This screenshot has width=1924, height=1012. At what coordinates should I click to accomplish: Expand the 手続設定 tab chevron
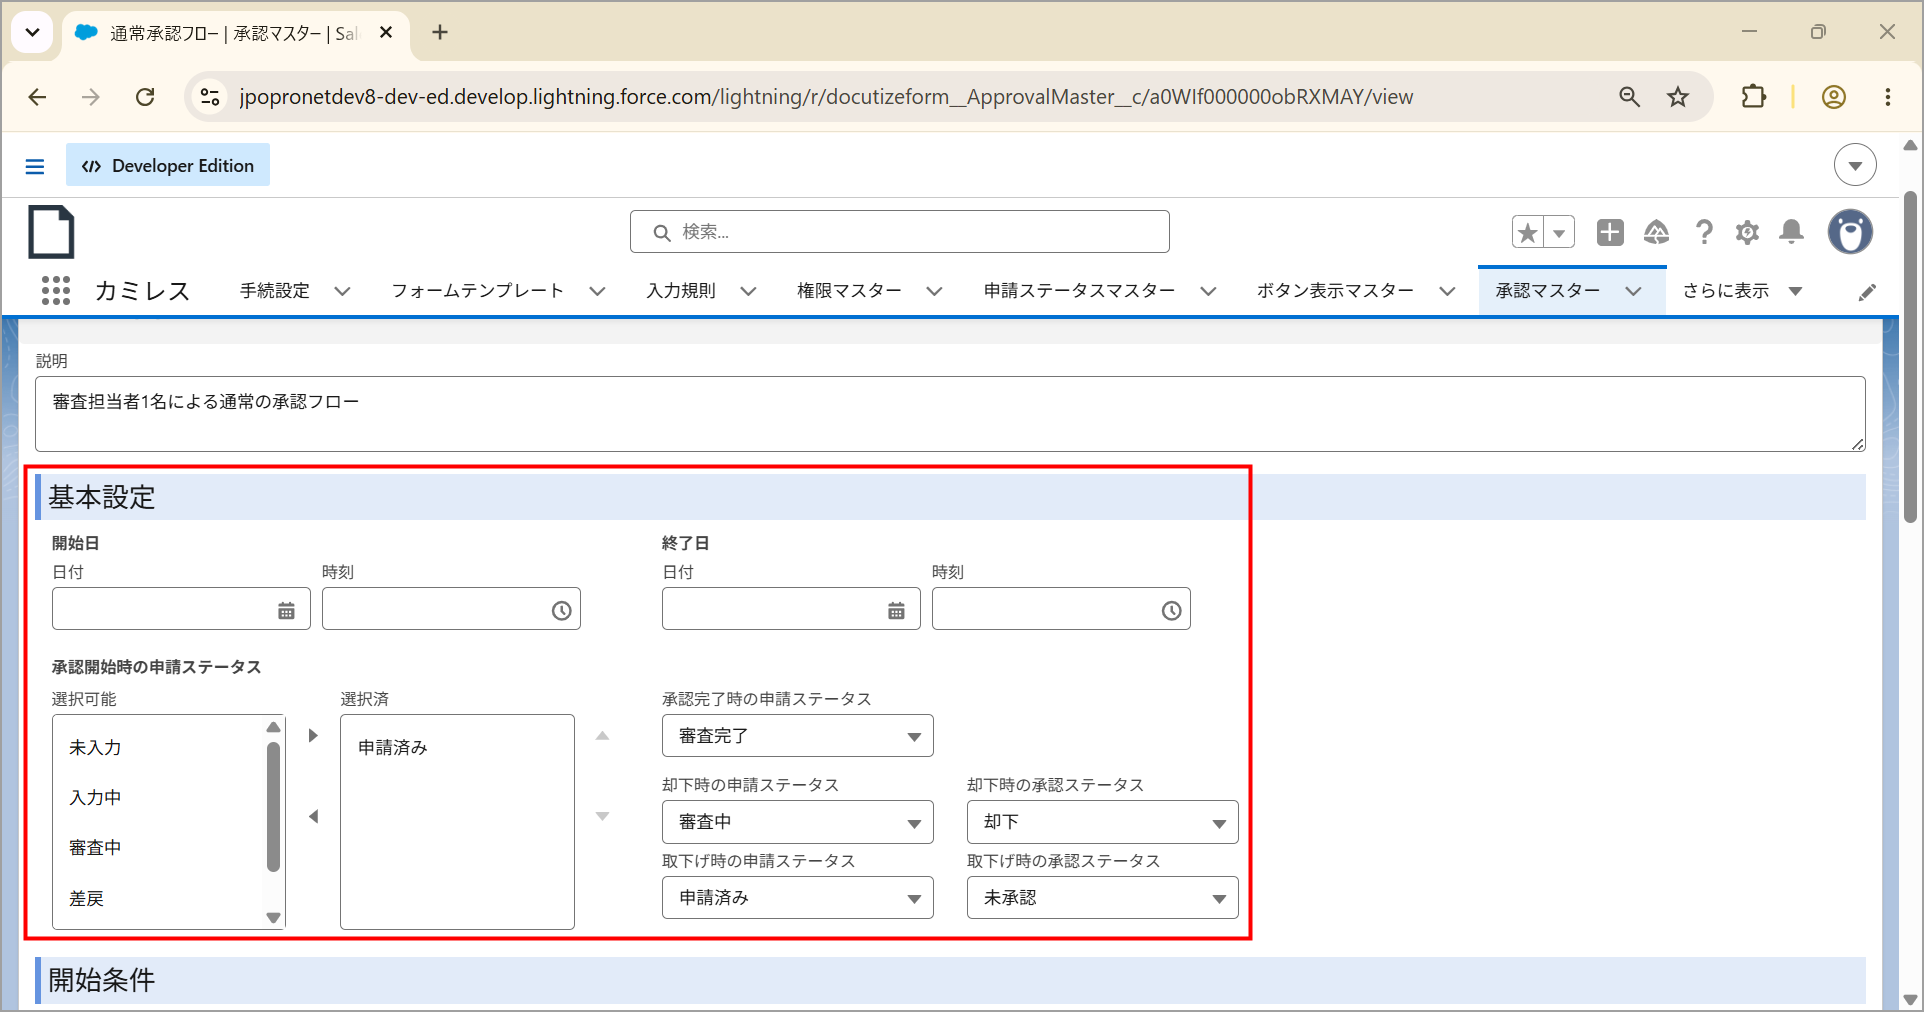(342, 291)
